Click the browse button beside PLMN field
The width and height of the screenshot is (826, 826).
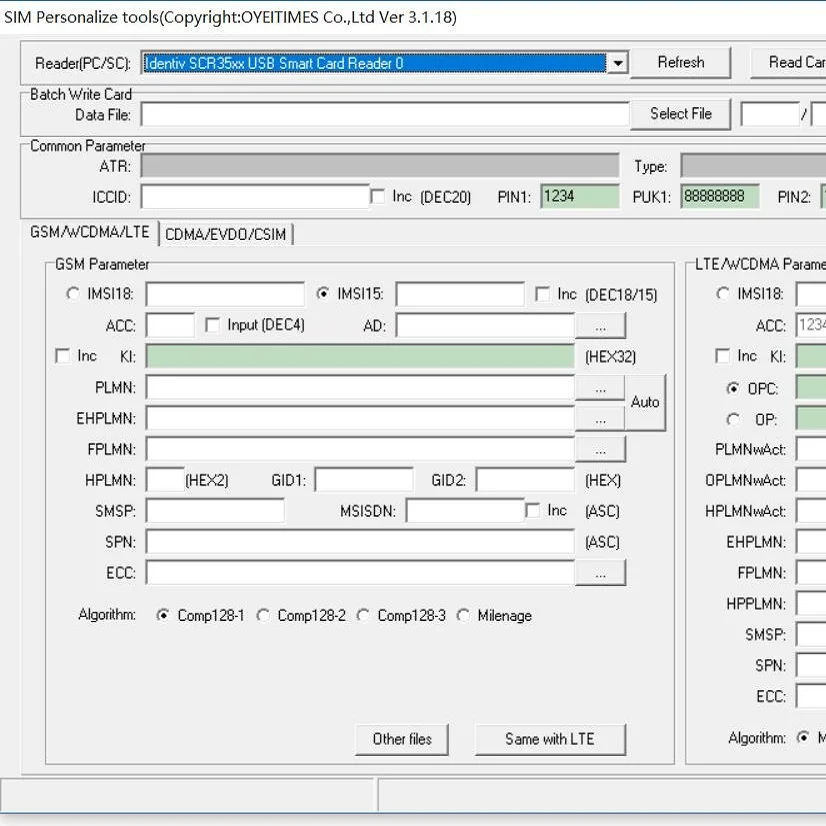tap(600, 387)
